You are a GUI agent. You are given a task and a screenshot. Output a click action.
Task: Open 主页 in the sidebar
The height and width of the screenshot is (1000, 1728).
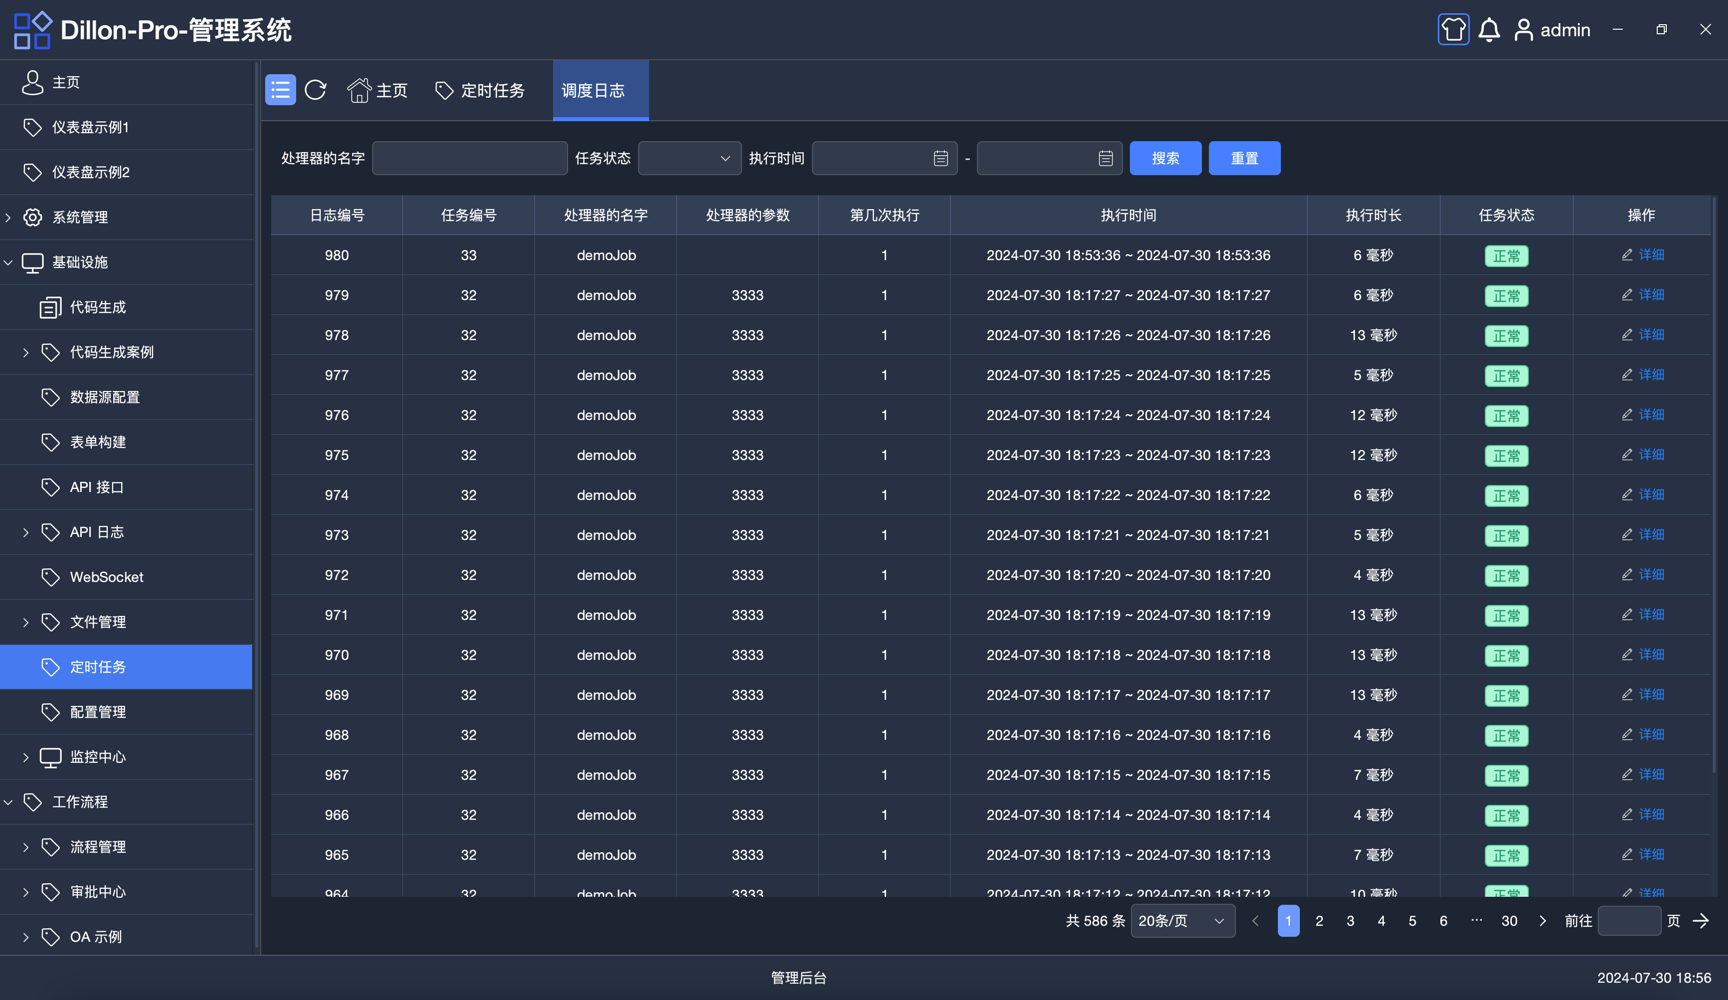click(126, 82)
